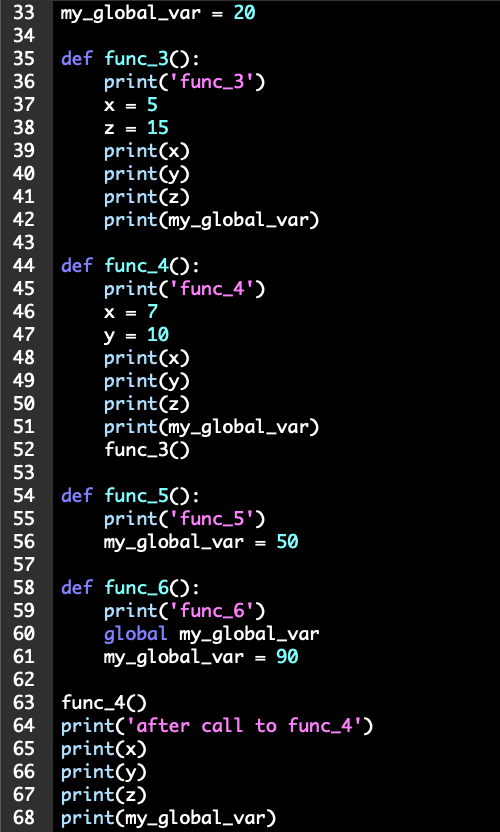Click line number 58 in the gutter
Viewport: 500px width, 832px height.
tap(24, 587)
